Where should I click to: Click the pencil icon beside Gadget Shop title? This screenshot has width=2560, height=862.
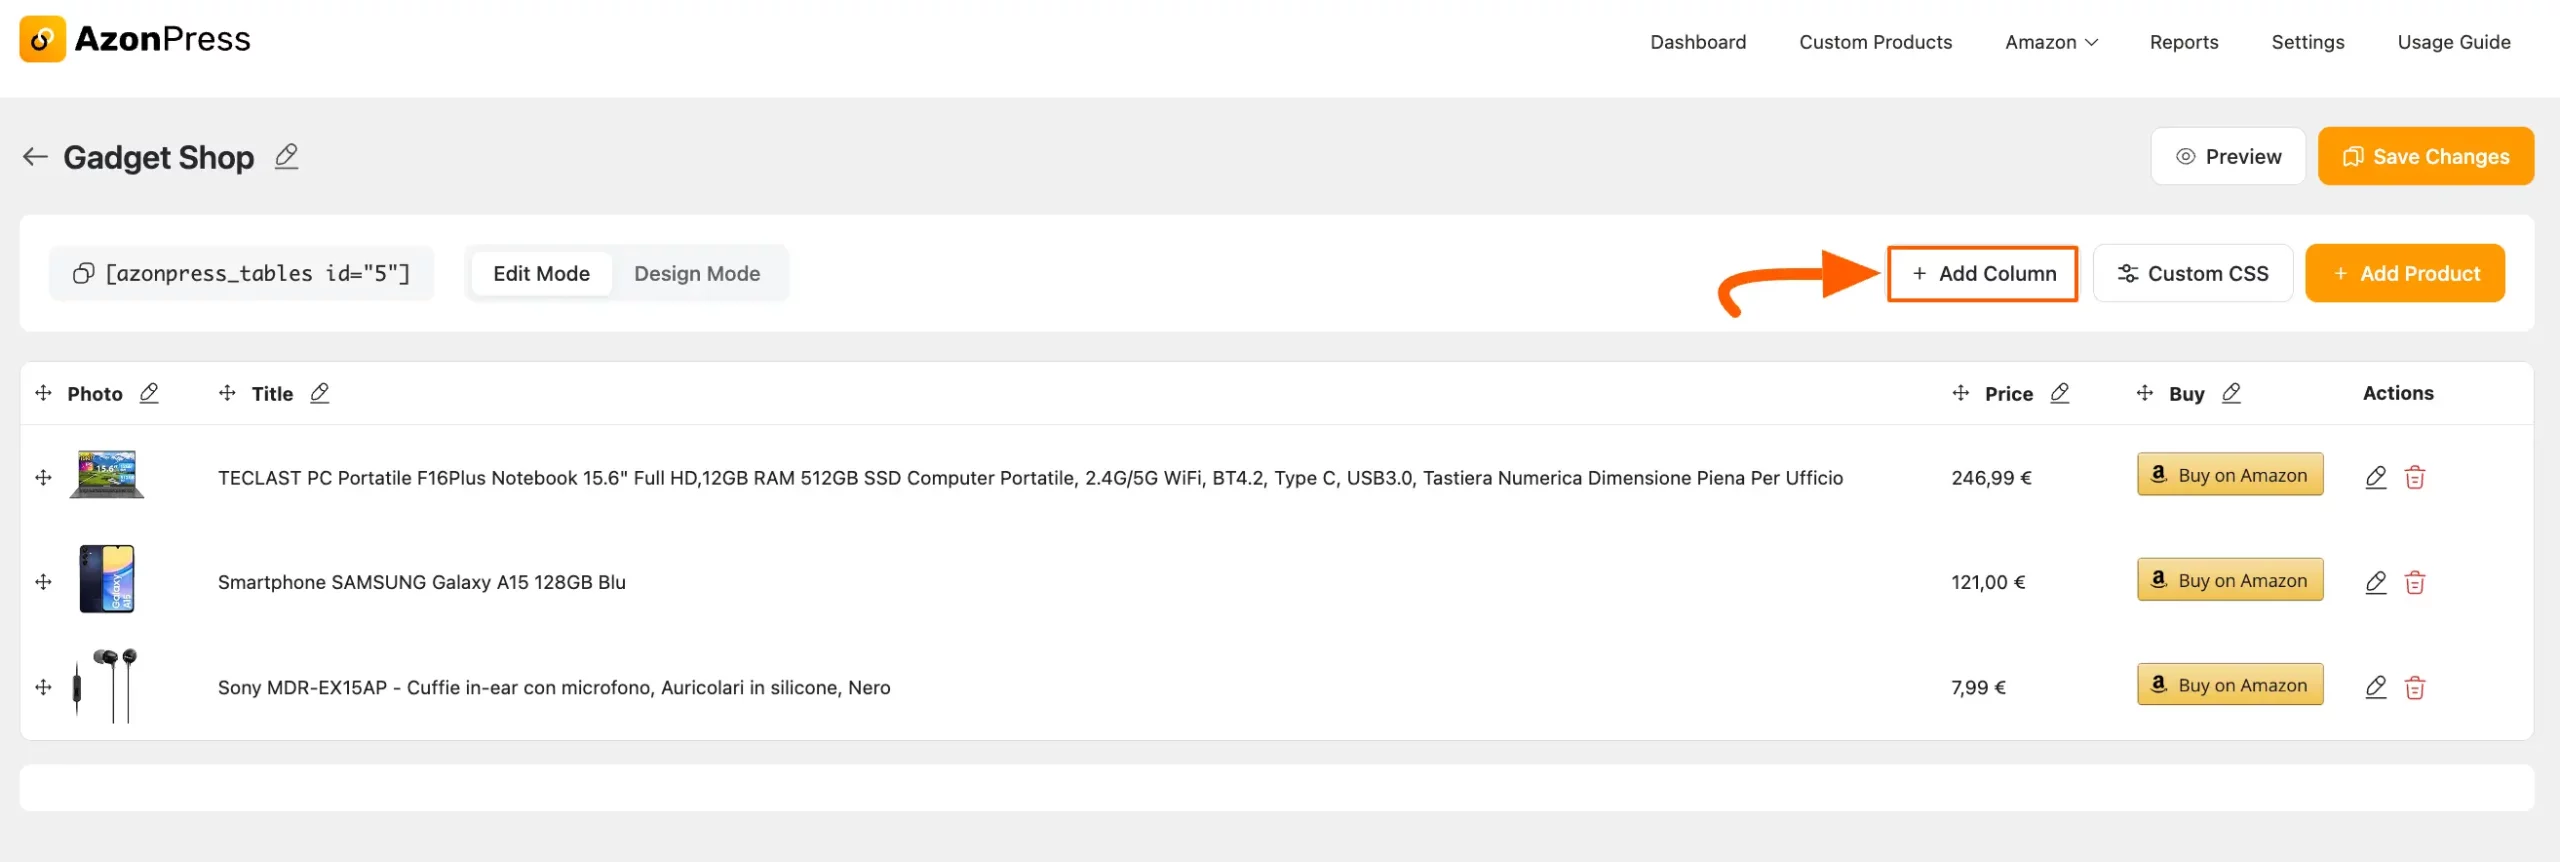tap(286, 156)
